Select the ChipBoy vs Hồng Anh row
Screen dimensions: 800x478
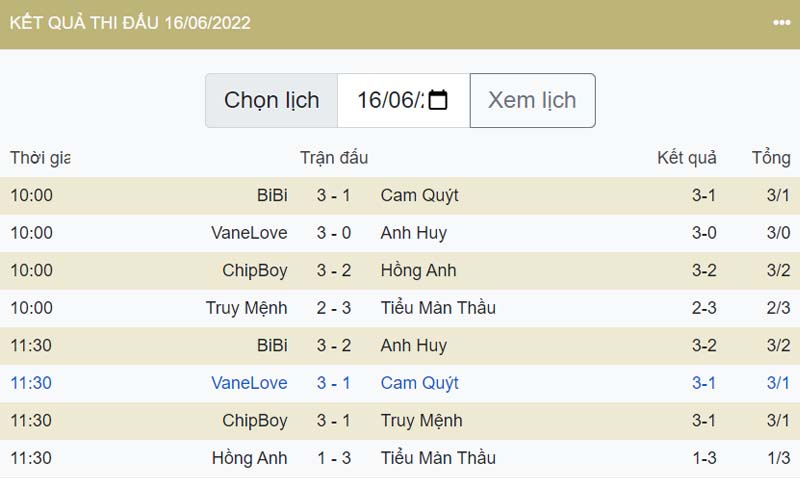click(x=400, y=270)
